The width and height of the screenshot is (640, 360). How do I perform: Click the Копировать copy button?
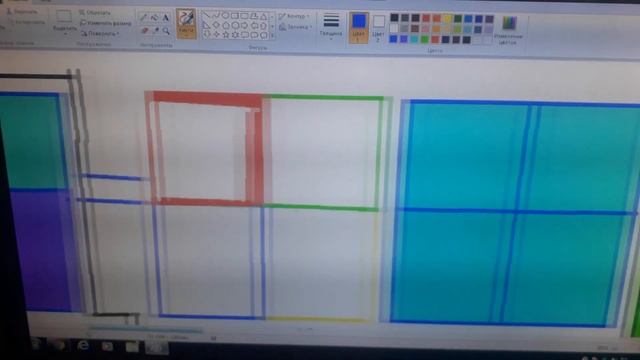pyautogui.click(x=27, y=22)
